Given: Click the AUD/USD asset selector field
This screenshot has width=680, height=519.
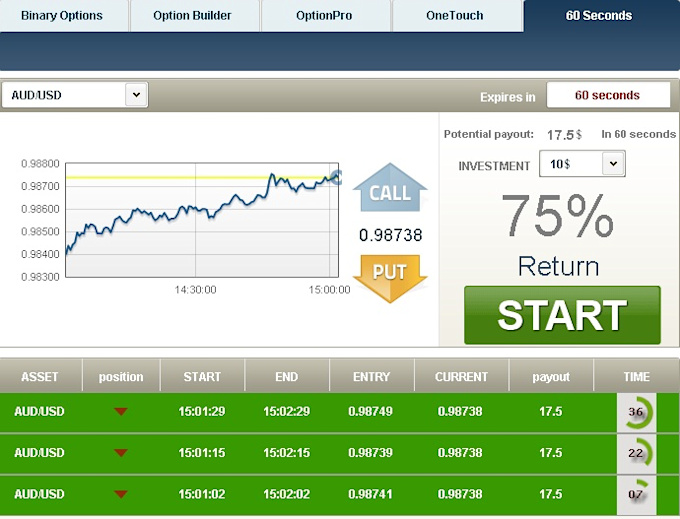Looking at the screenshot, I should tap(75, 95).
